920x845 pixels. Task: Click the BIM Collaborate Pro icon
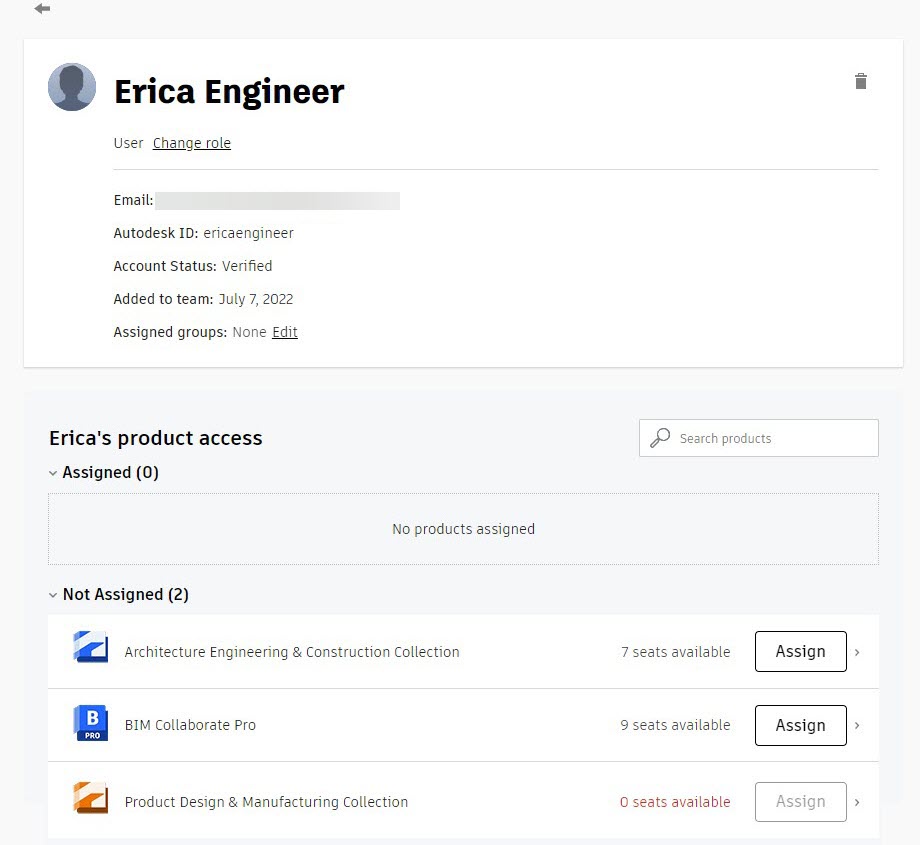(90, 723)
